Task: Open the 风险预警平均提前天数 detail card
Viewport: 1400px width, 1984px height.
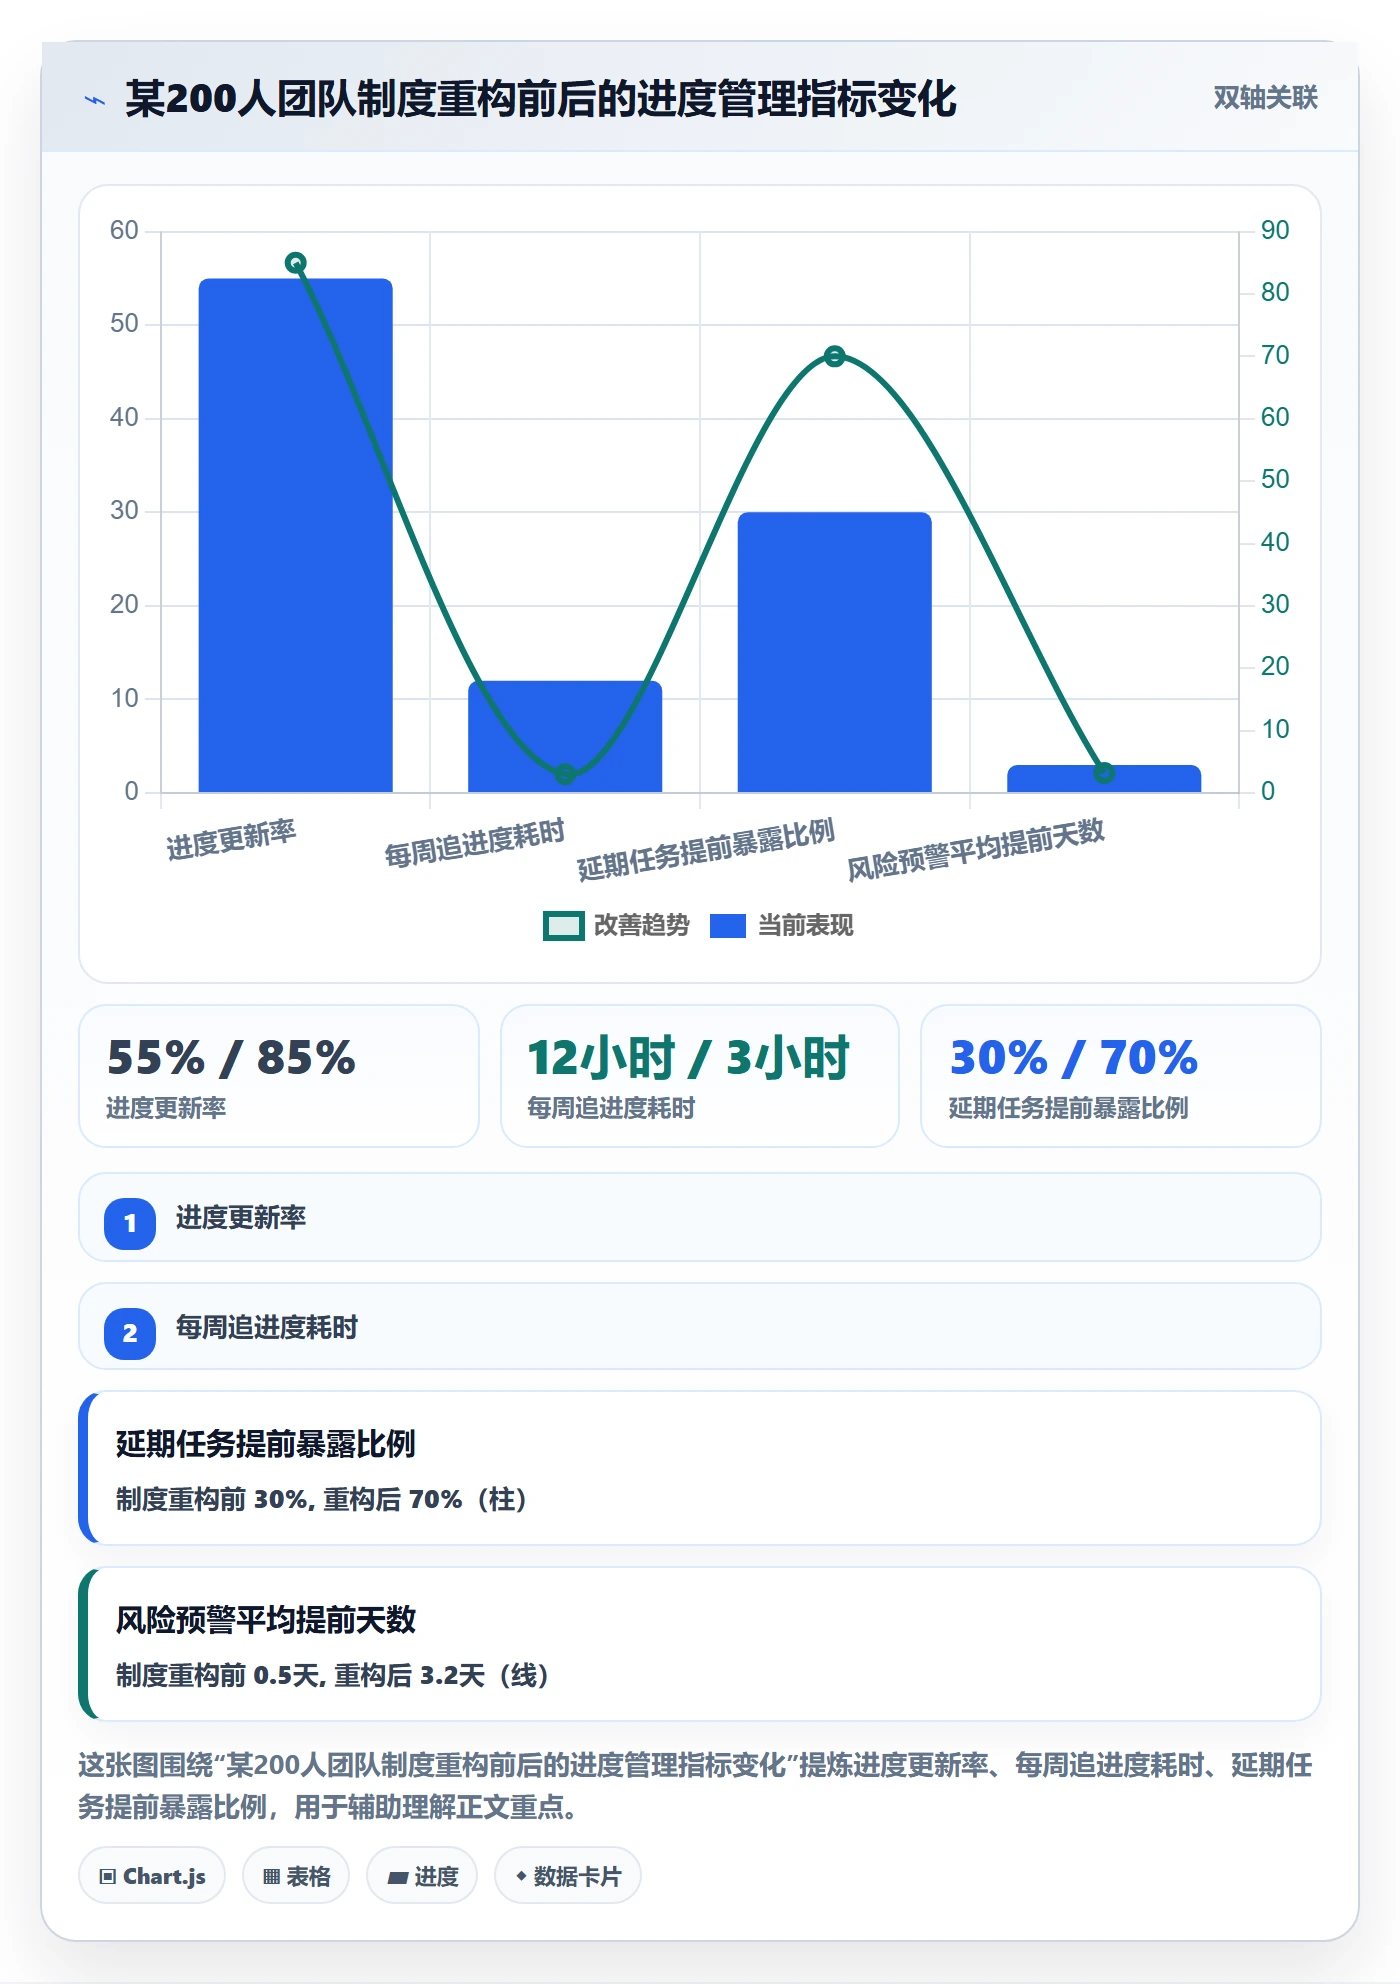Action: [x=700, y=1644]
